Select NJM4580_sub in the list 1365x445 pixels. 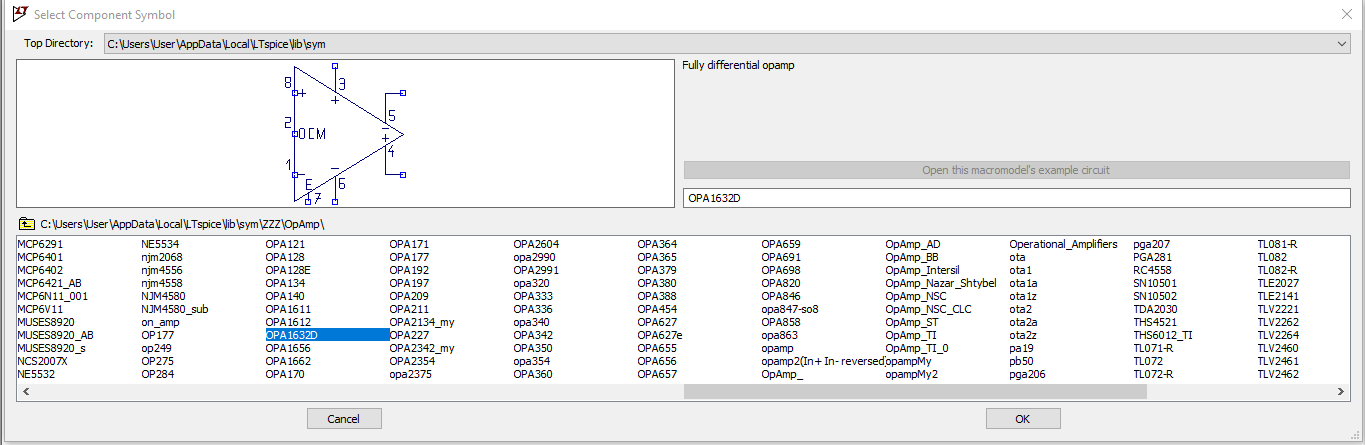[175, 309]
